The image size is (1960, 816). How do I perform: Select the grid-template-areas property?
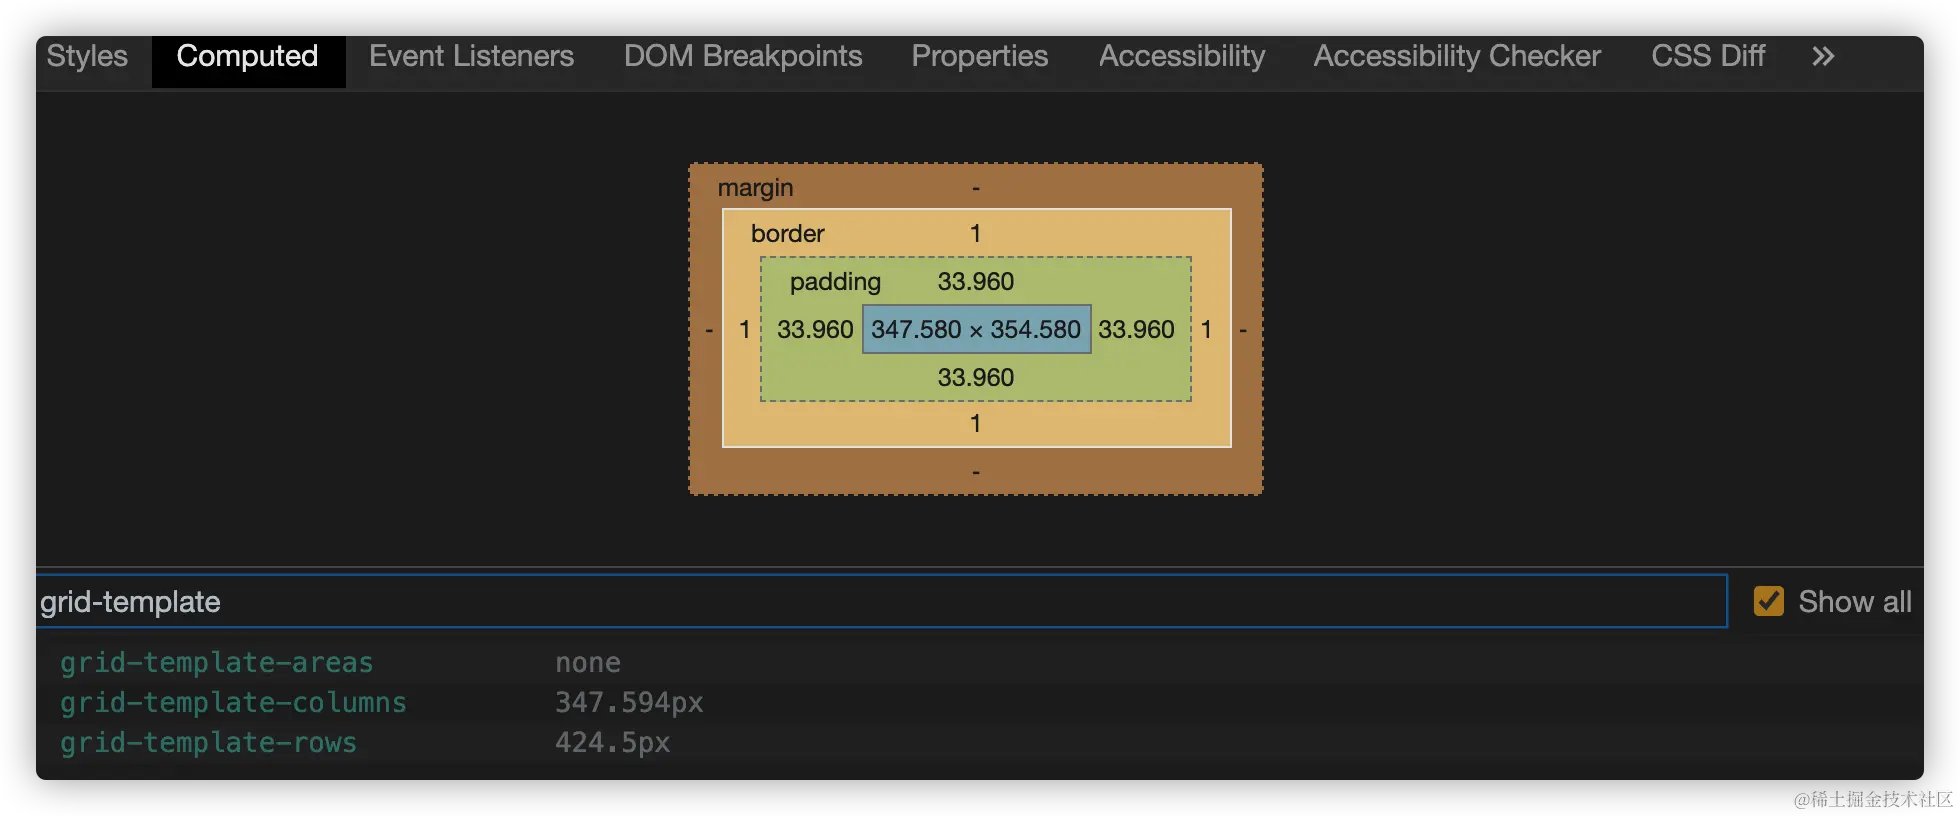[216, 663]
